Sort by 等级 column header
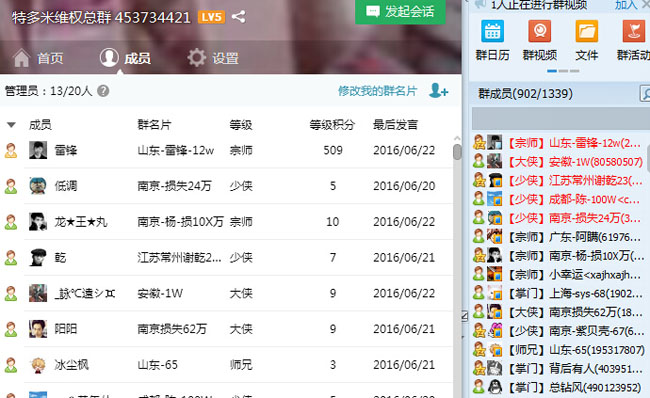 (x=241, y=125)
